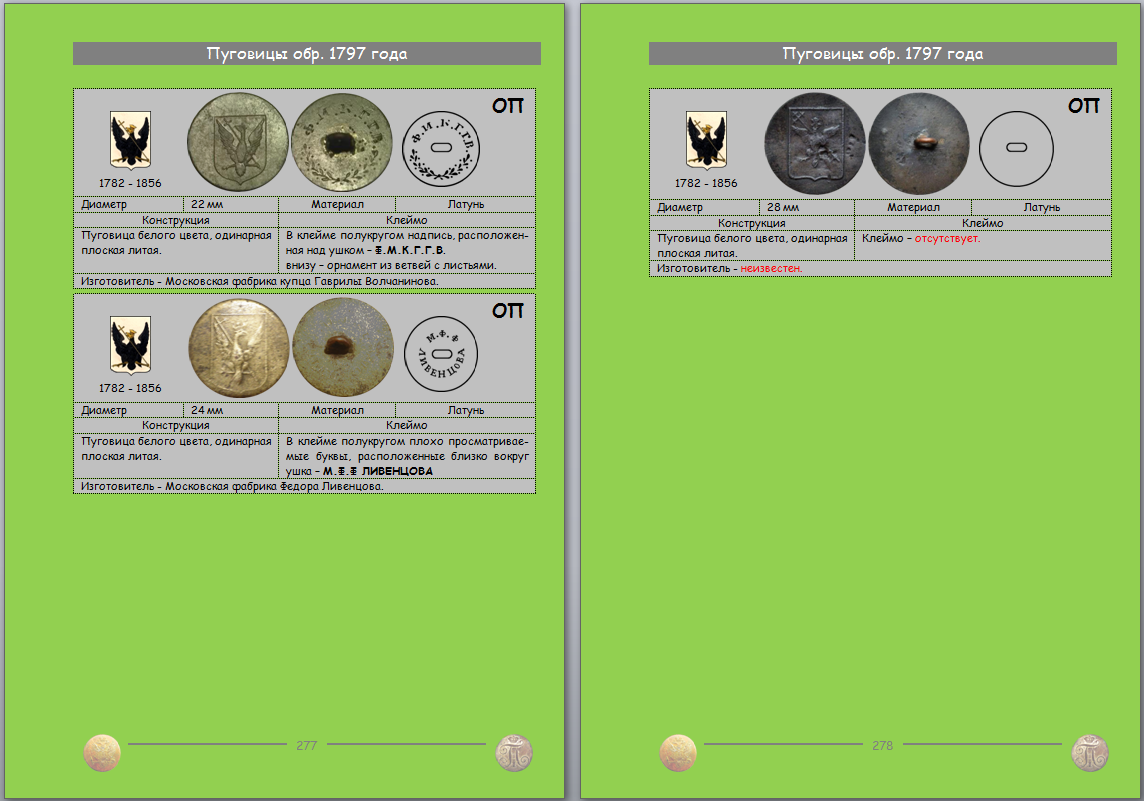Click the page number 277

click(x=307, y=745)
